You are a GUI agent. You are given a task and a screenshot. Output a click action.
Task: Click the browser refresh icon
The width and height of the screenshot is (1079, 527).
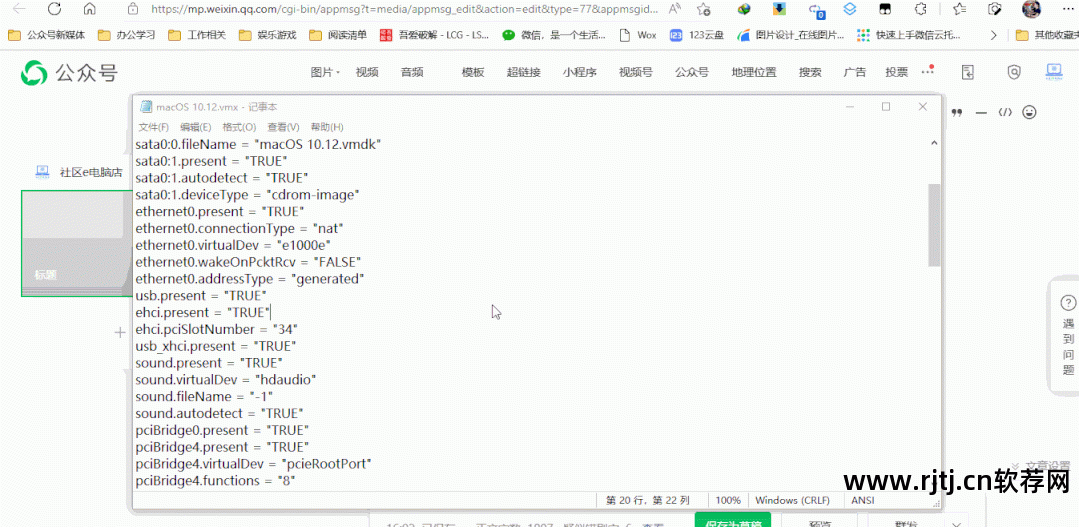(54, 9)
